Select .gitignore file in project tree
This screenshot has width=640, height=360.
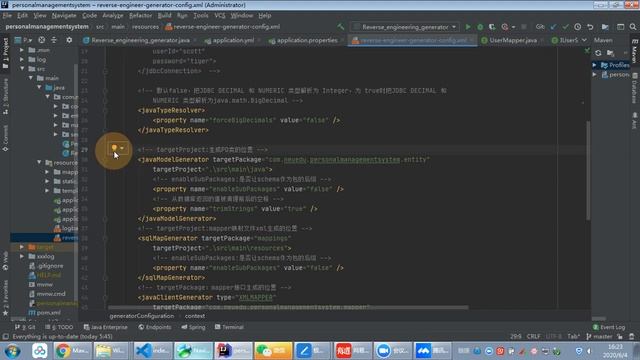pyautogui.click(x=46, y=266)
